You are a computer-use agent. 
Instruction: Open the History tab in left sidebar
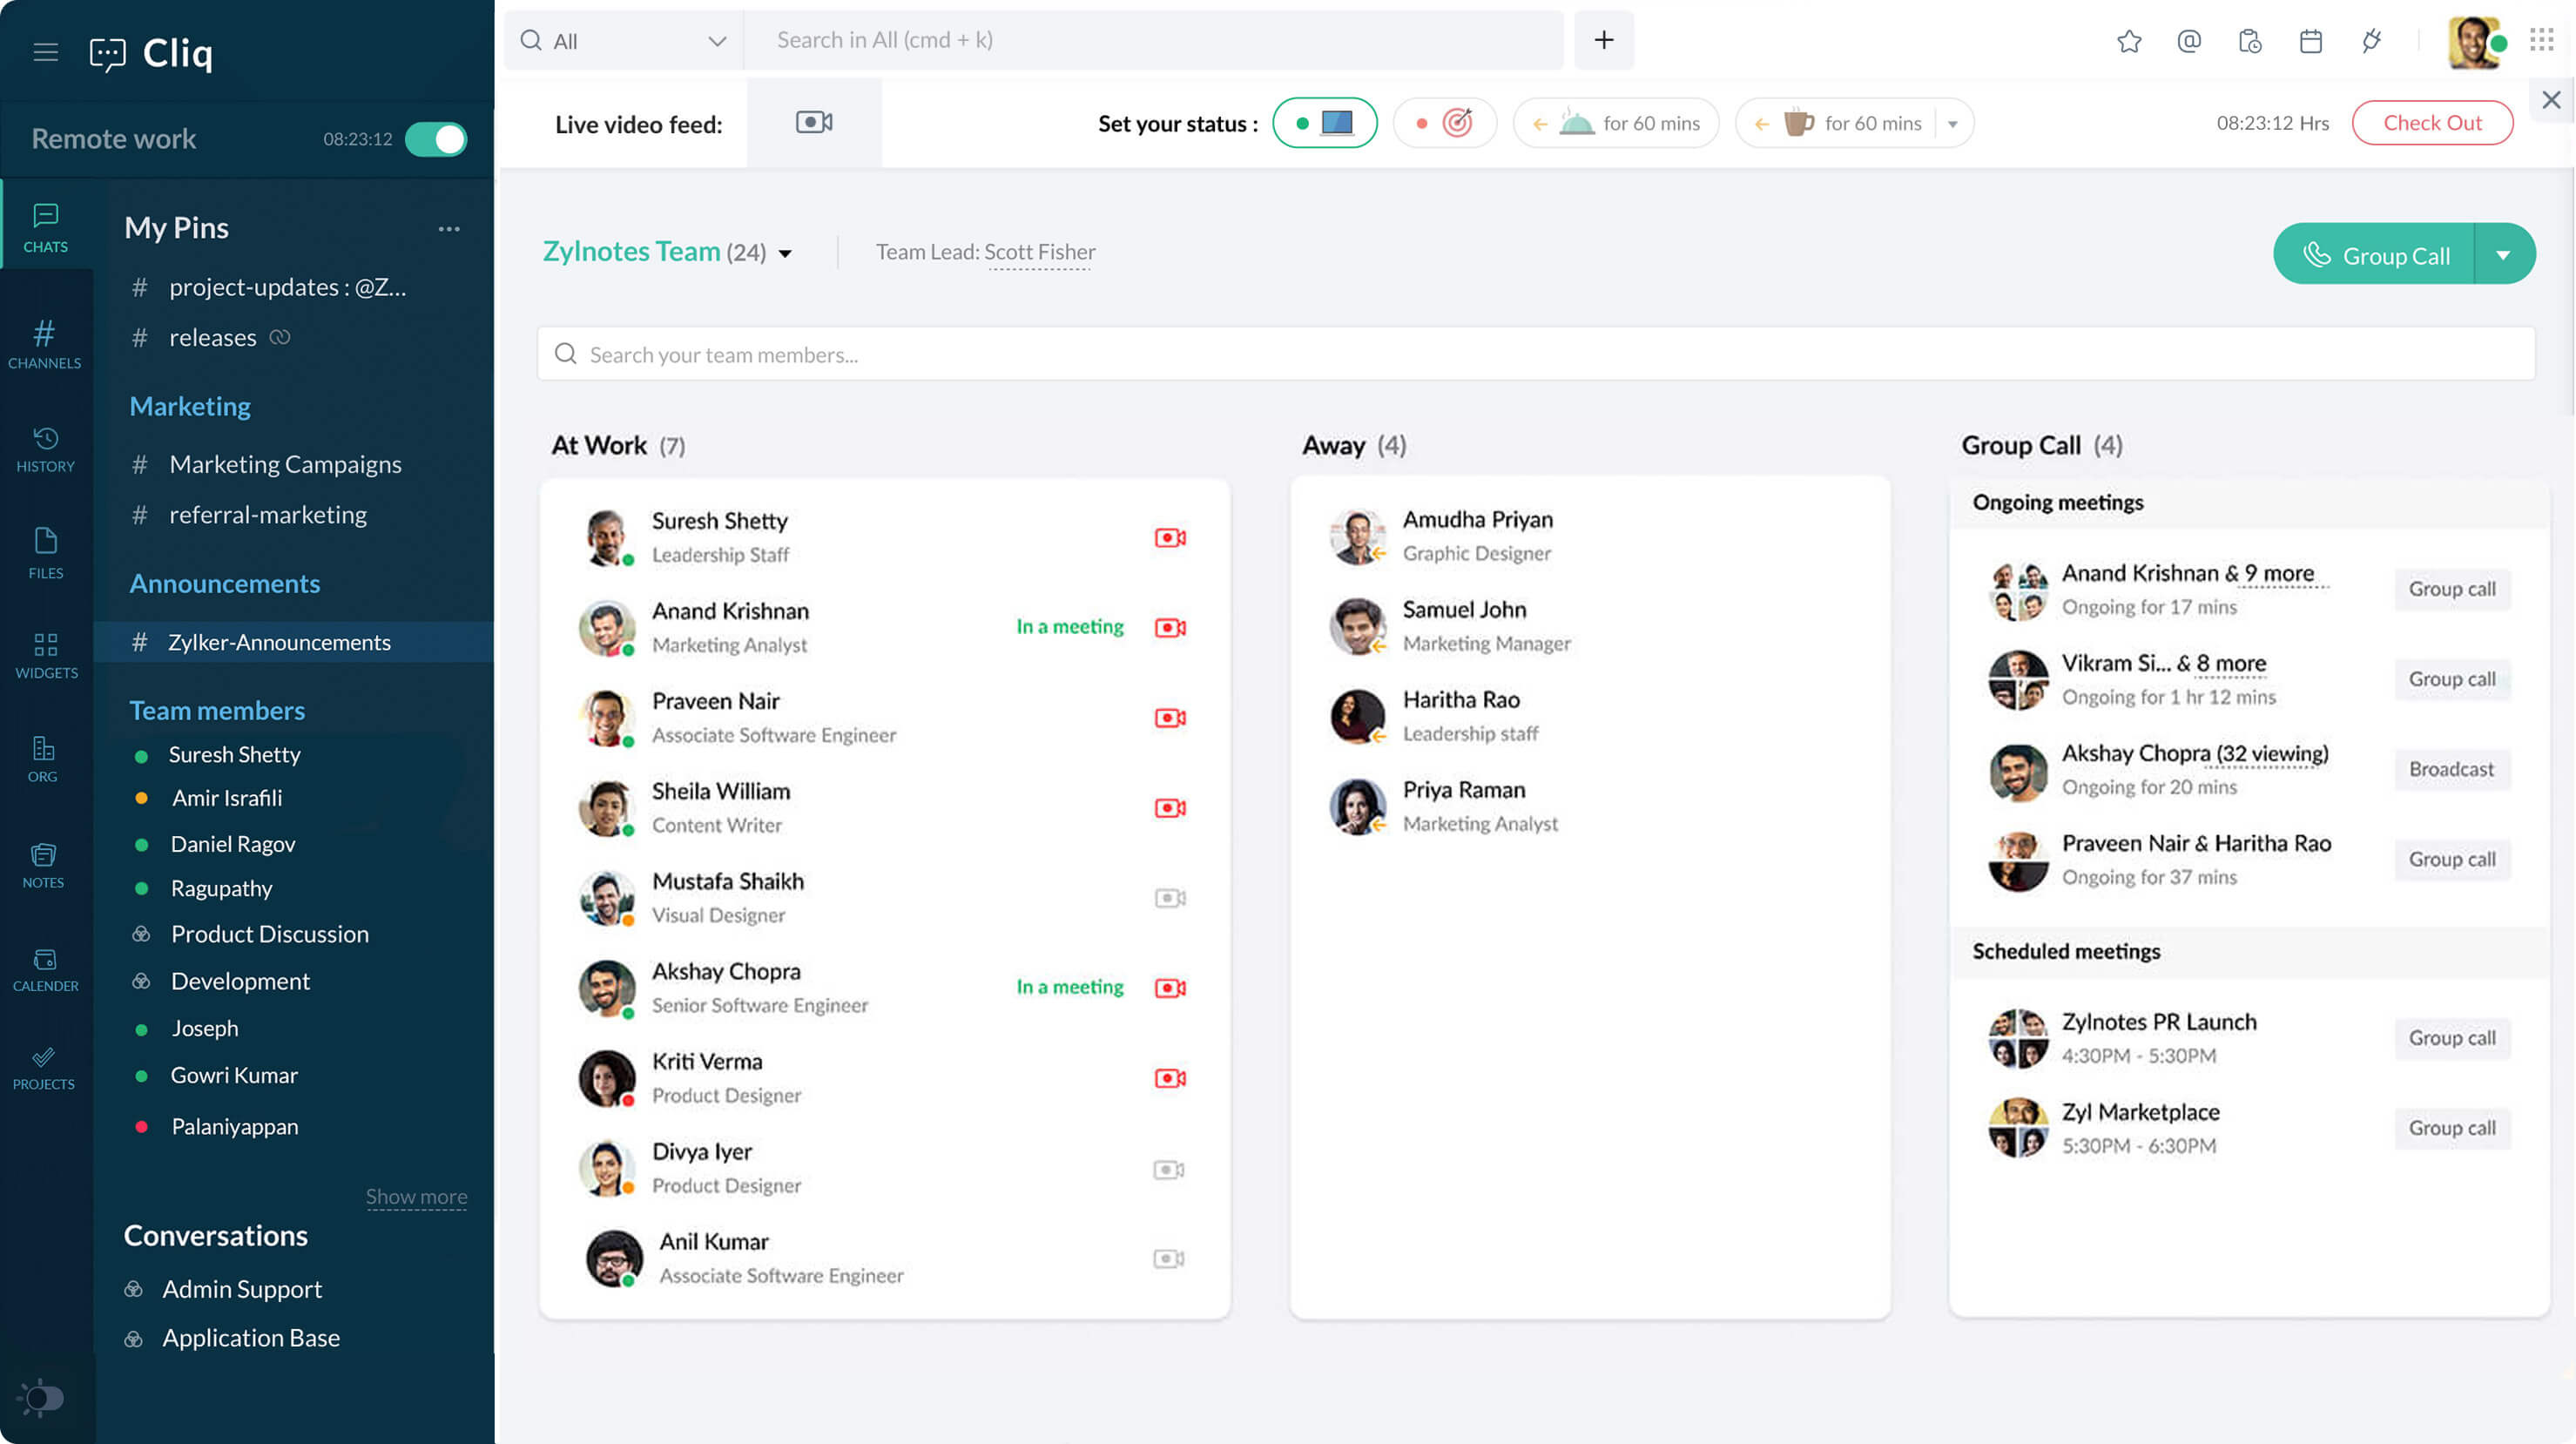tap(45, 449)
